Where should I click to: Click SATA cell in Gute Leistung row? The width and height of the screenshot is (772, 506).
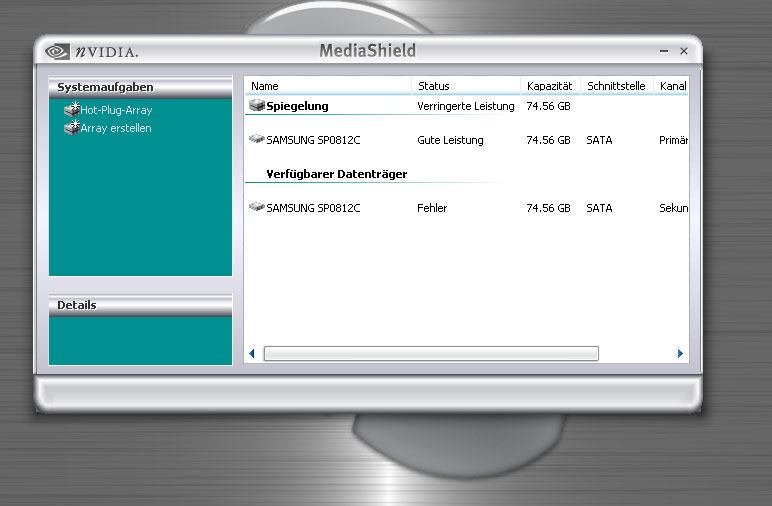599,140
